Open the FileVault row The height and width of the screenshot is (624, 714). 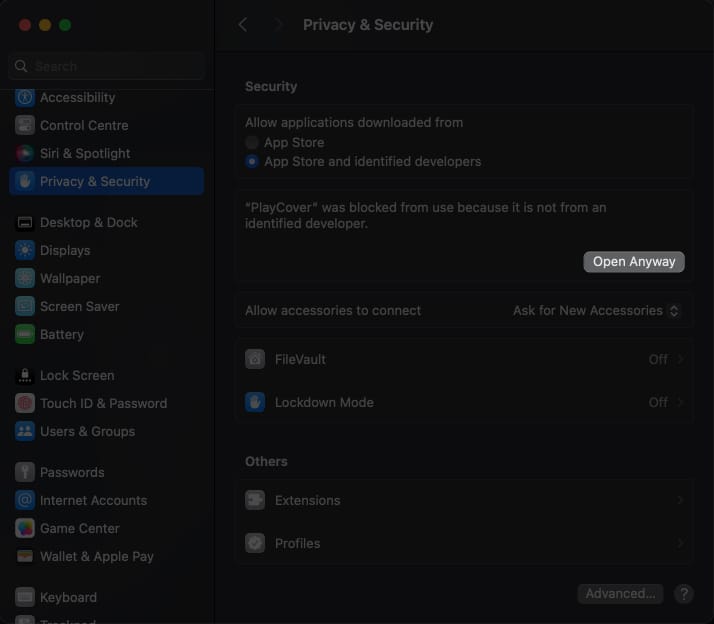click(464, 359)
